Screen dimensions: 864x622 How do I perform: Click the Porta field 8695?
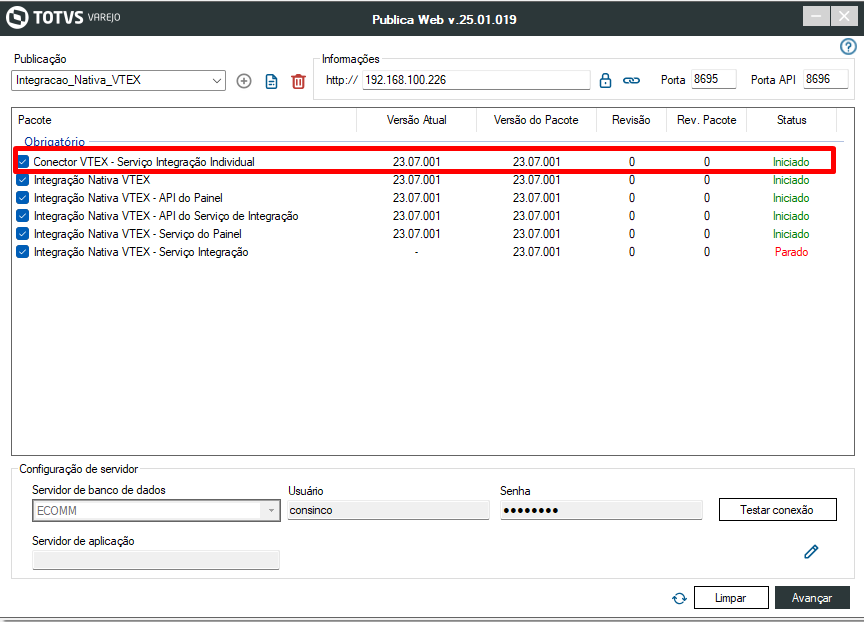tap(714, 79)
